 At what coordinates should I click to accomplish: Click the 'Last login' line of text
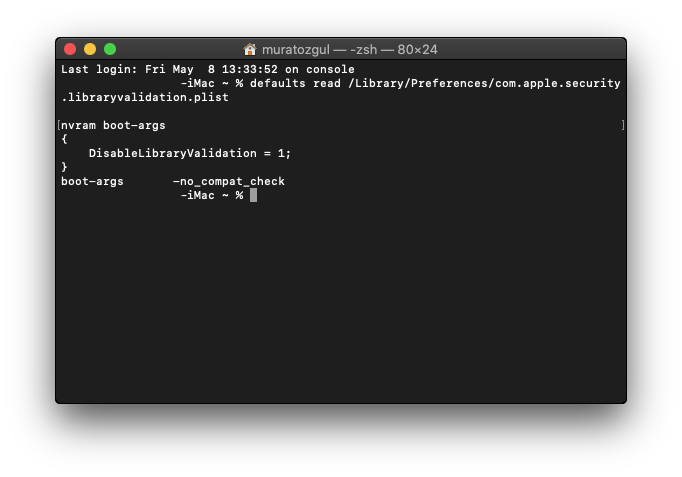[208, 70]
